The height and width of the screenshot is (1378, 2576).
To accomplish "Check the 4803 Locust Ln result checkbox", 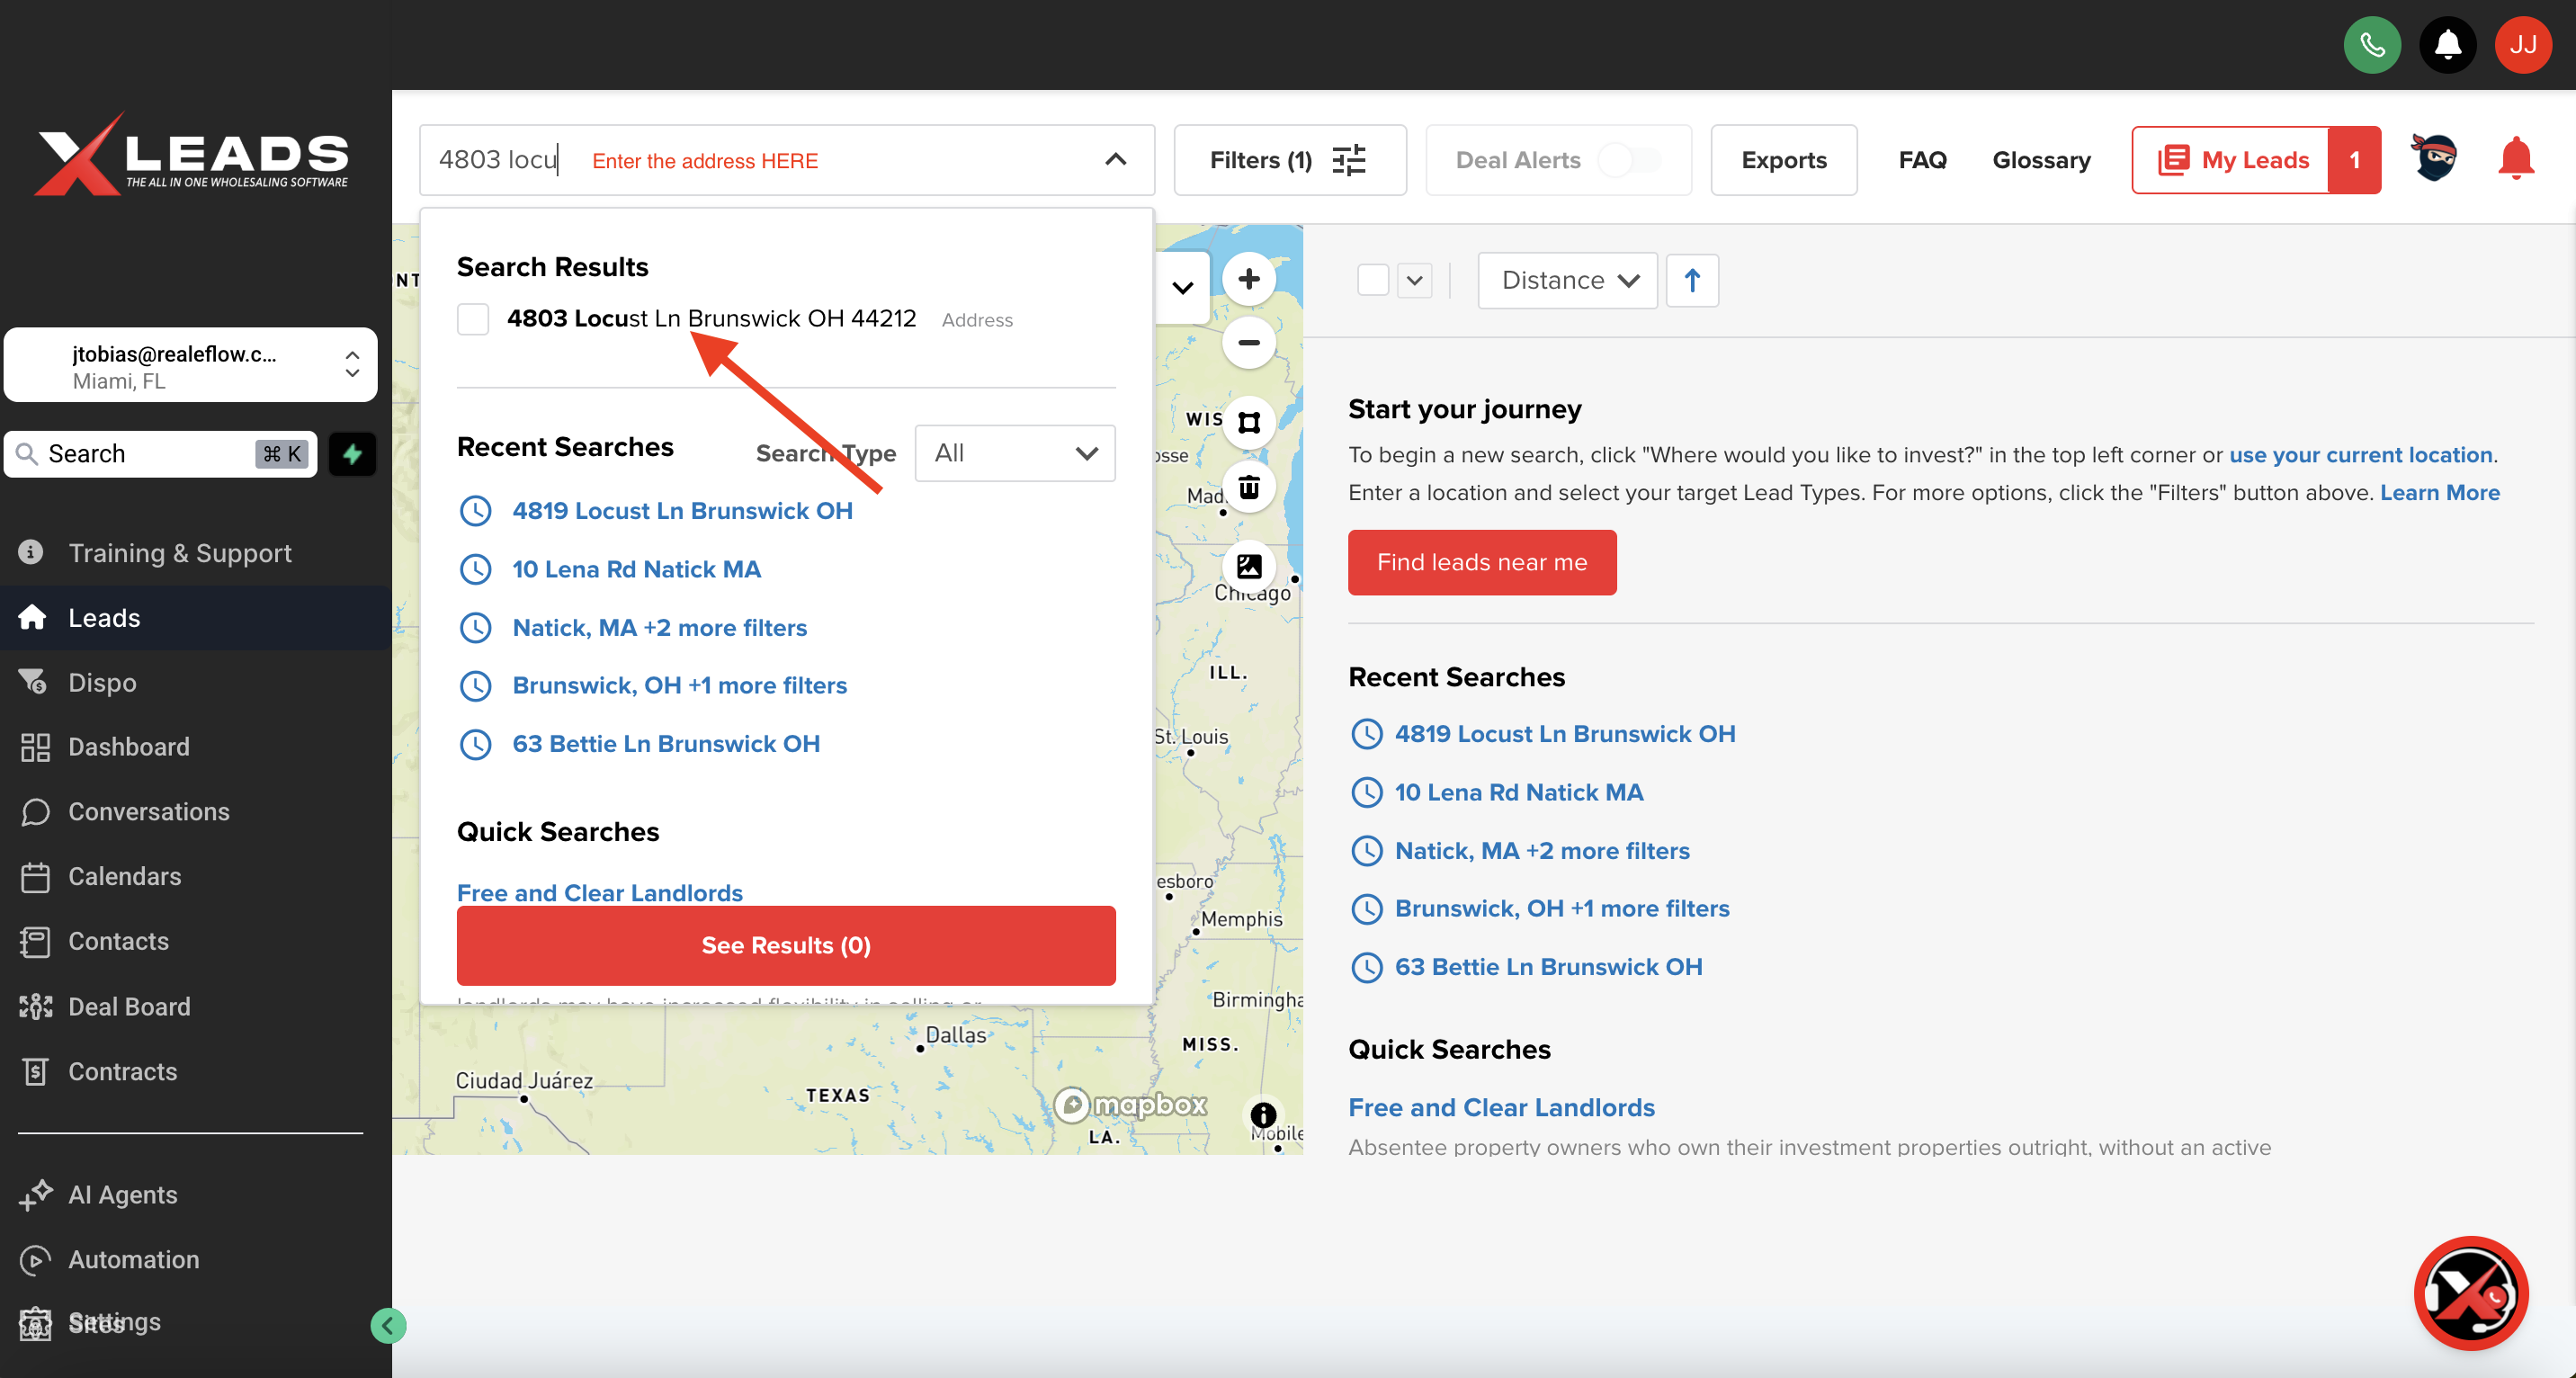I will coord(473,319).
